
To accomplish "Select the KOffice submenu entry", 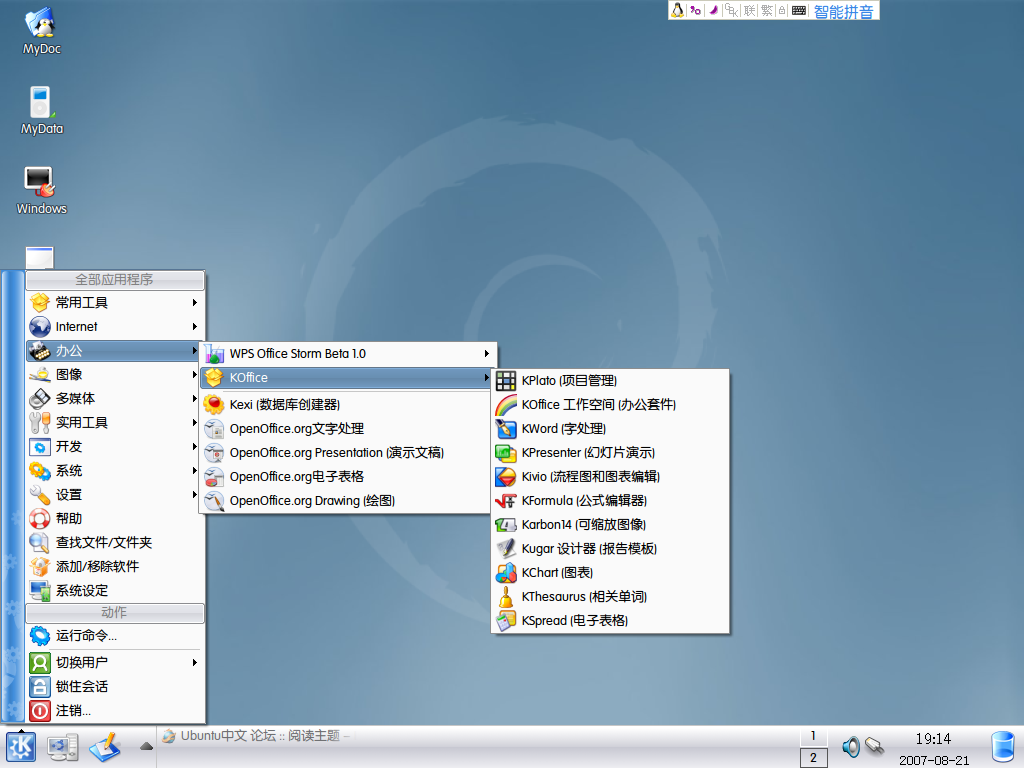I will pos(347,377).
